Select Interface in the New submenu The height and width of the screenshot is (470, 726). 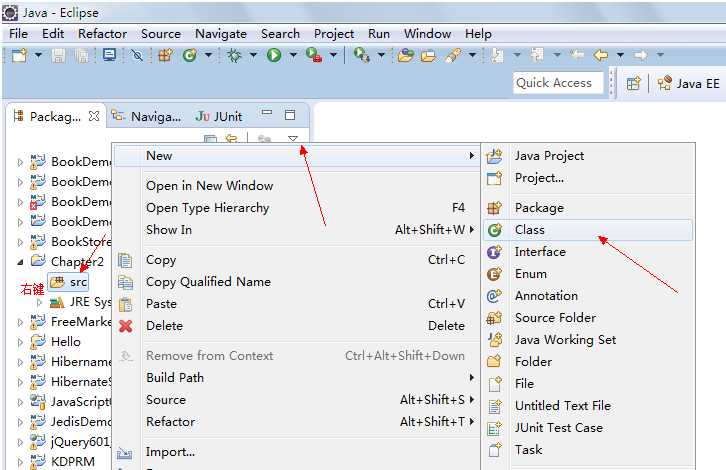(588, 252)
